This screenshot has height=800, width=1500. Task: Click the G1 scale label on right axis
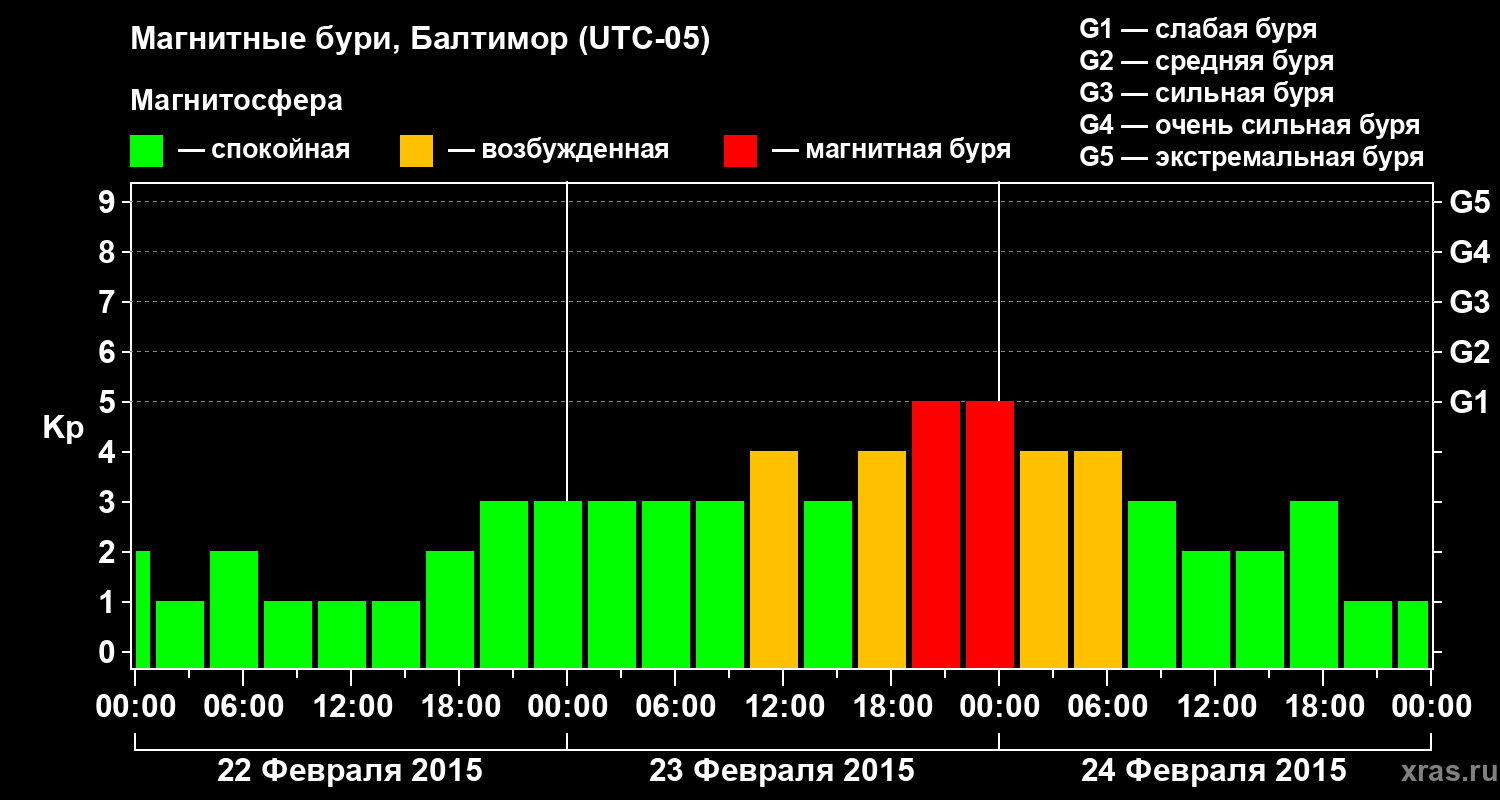[1469, 402]
